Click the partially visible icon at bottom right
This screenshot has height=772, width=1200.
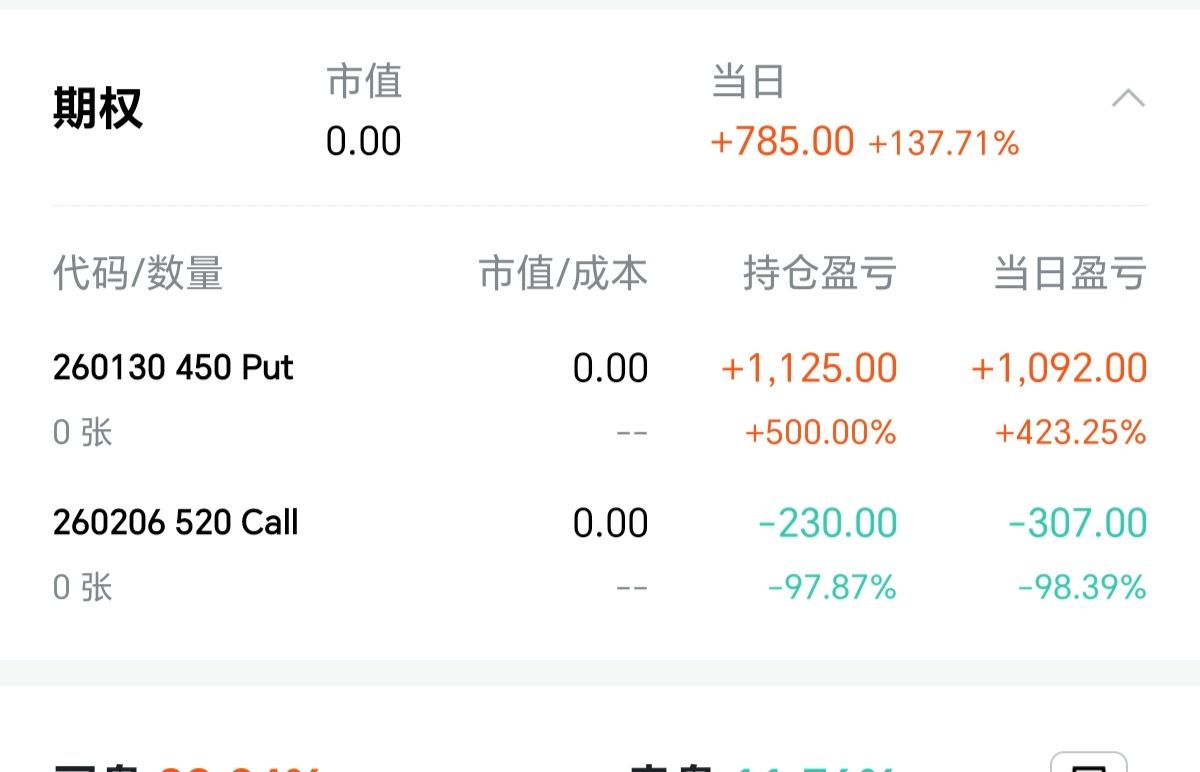1088,762
